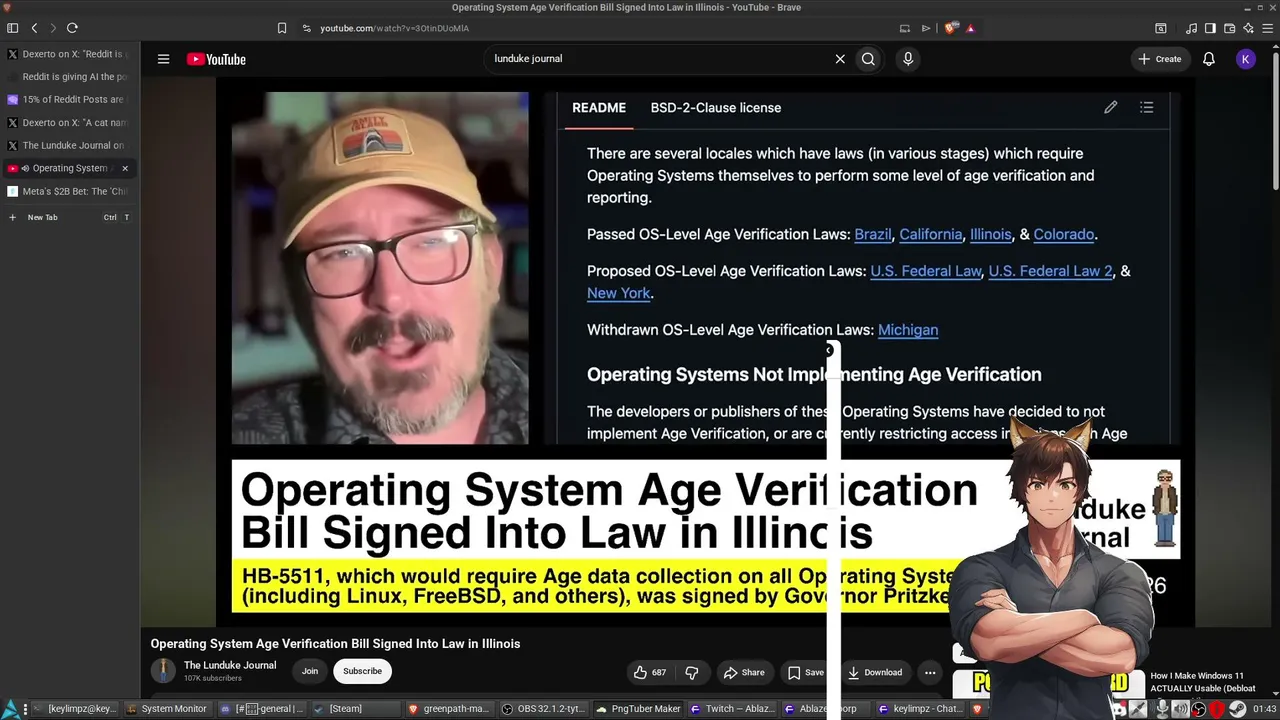Image resolution: width=1280 pixels, height=720 pixels.
Task: Open the account avatar menu
Action: [x=1245, y=59]
